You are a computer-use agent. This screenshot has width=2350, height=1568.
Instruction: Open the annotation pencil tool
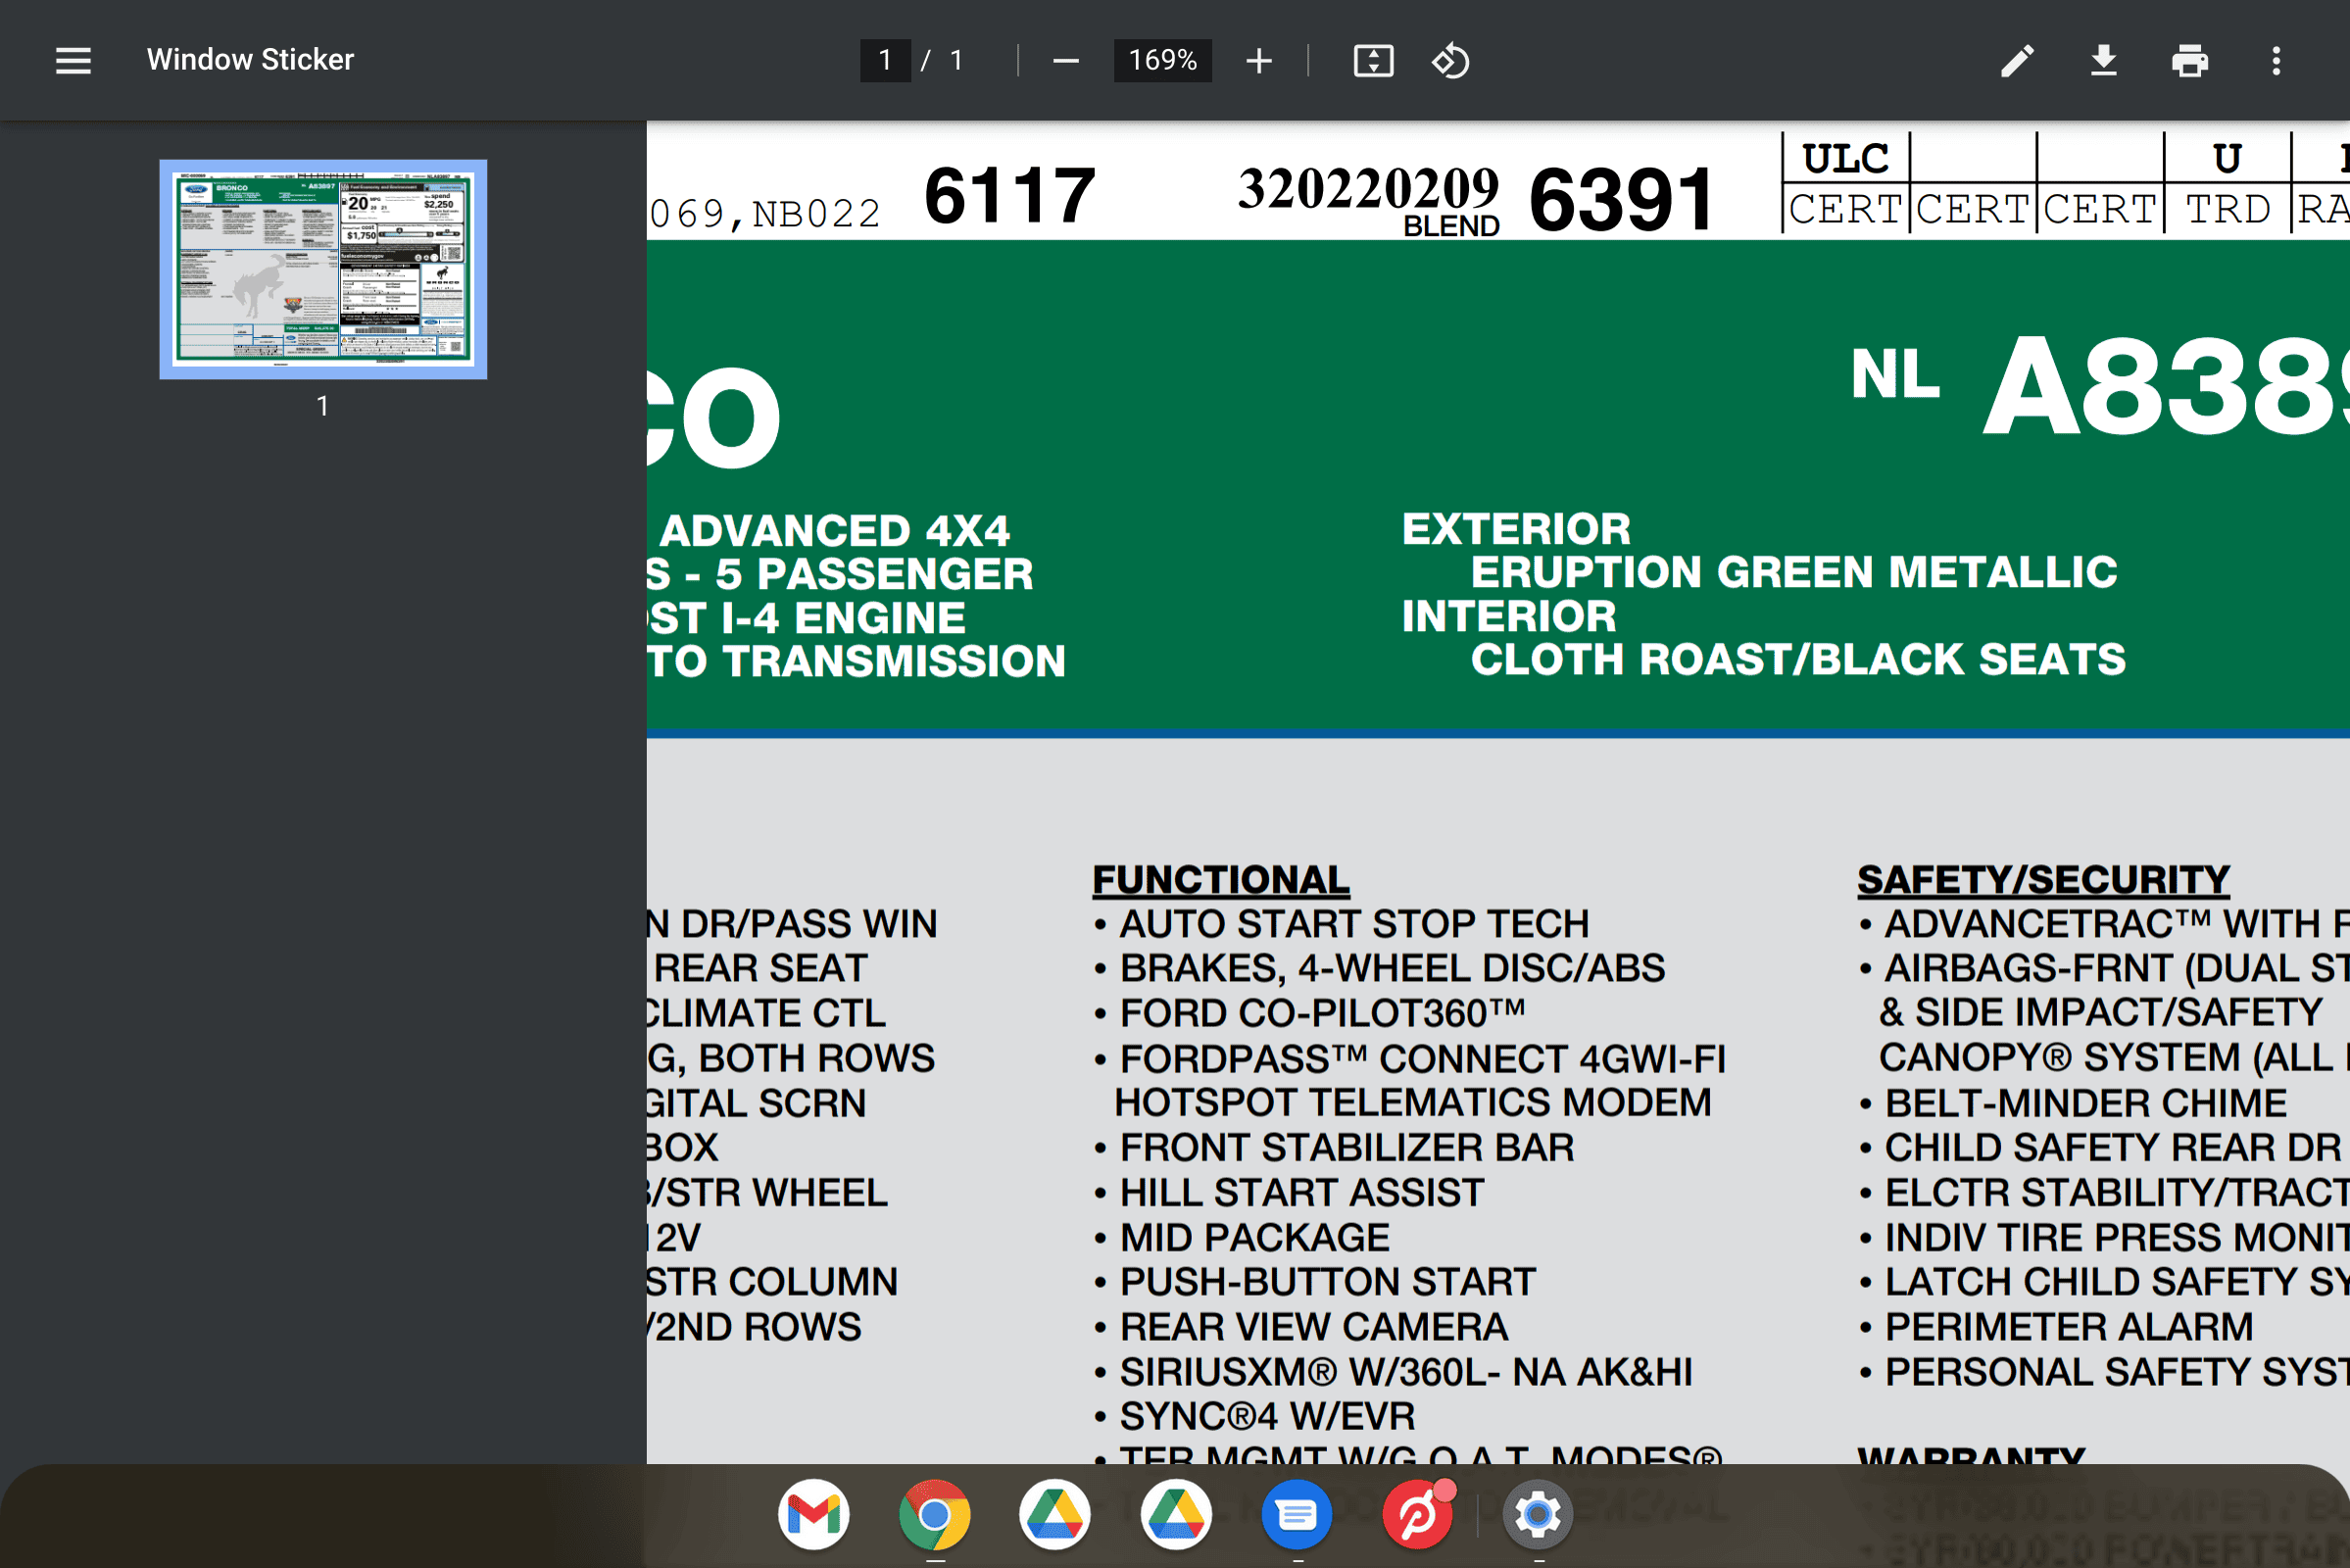click(x=2017, y=61)
